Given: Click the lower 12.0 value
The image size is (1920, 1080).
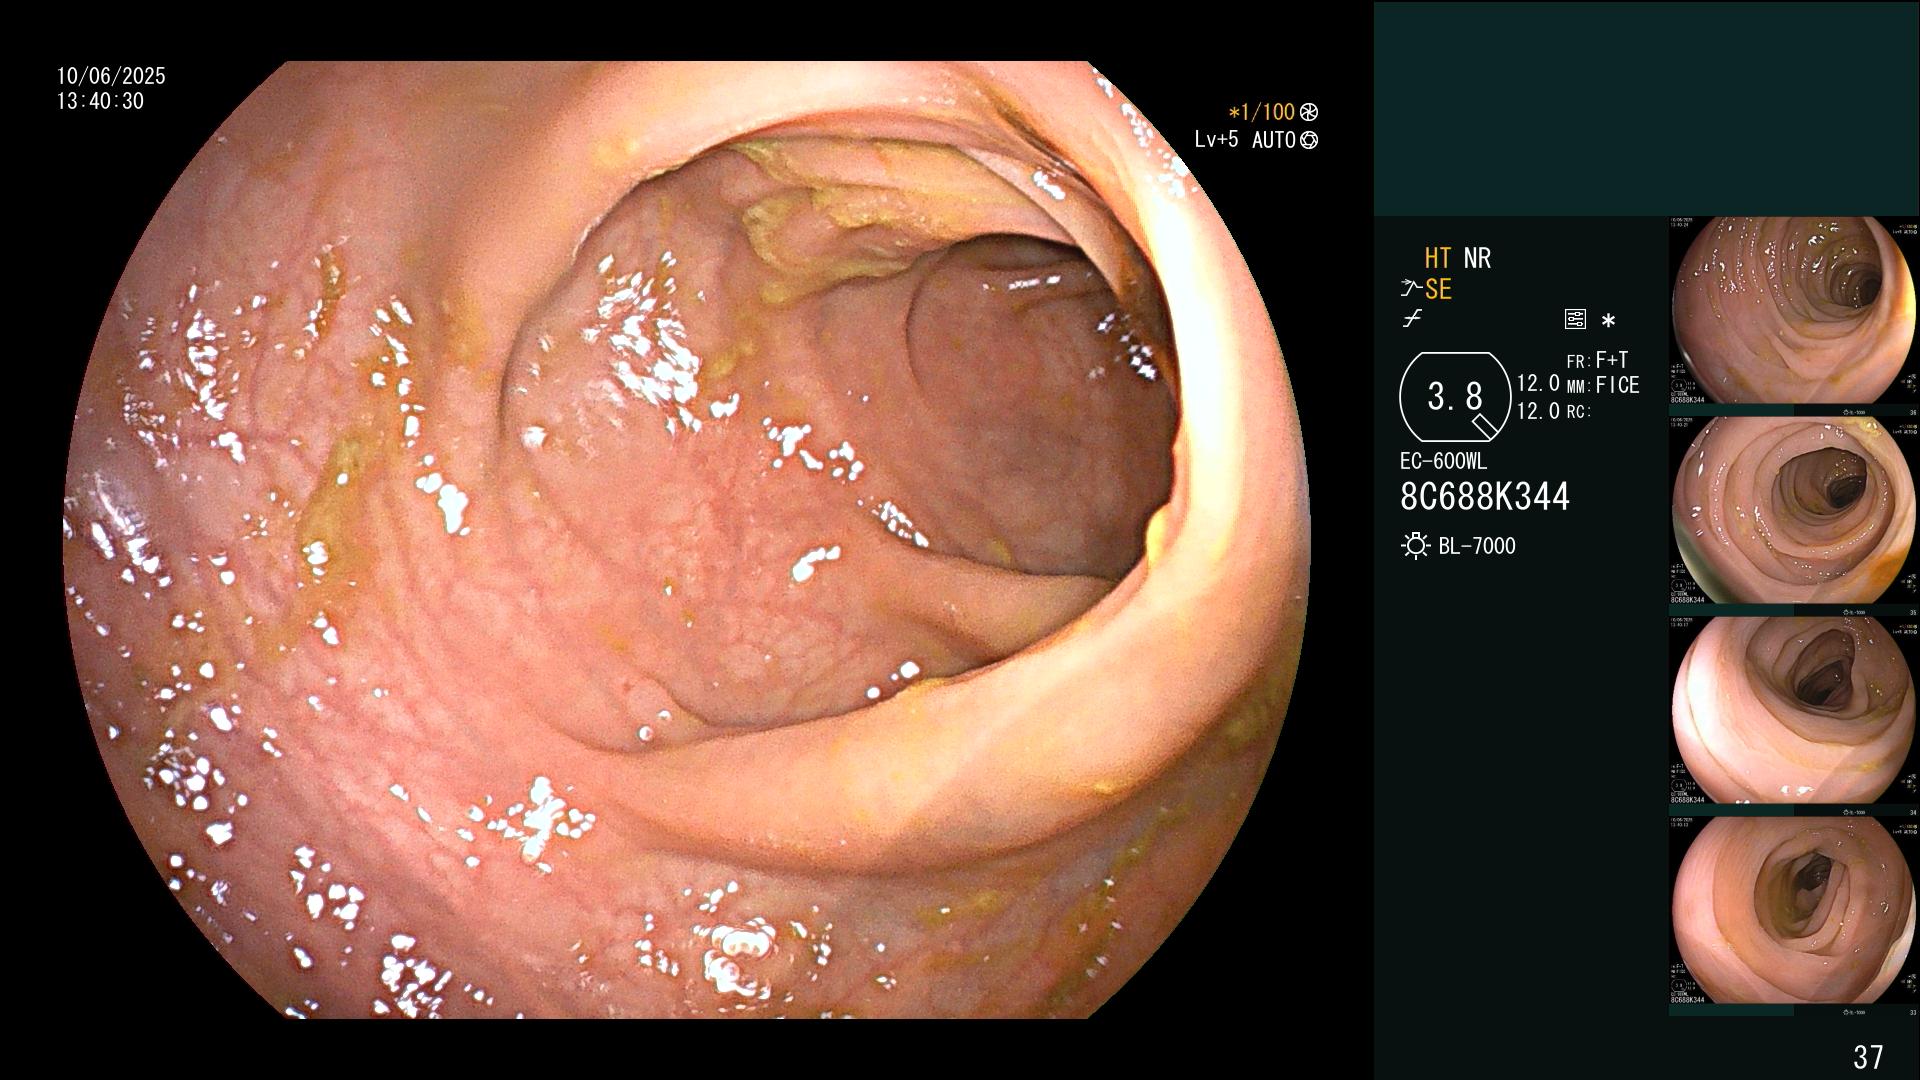Looking at the screenshot, I should tap(1538, 410).
